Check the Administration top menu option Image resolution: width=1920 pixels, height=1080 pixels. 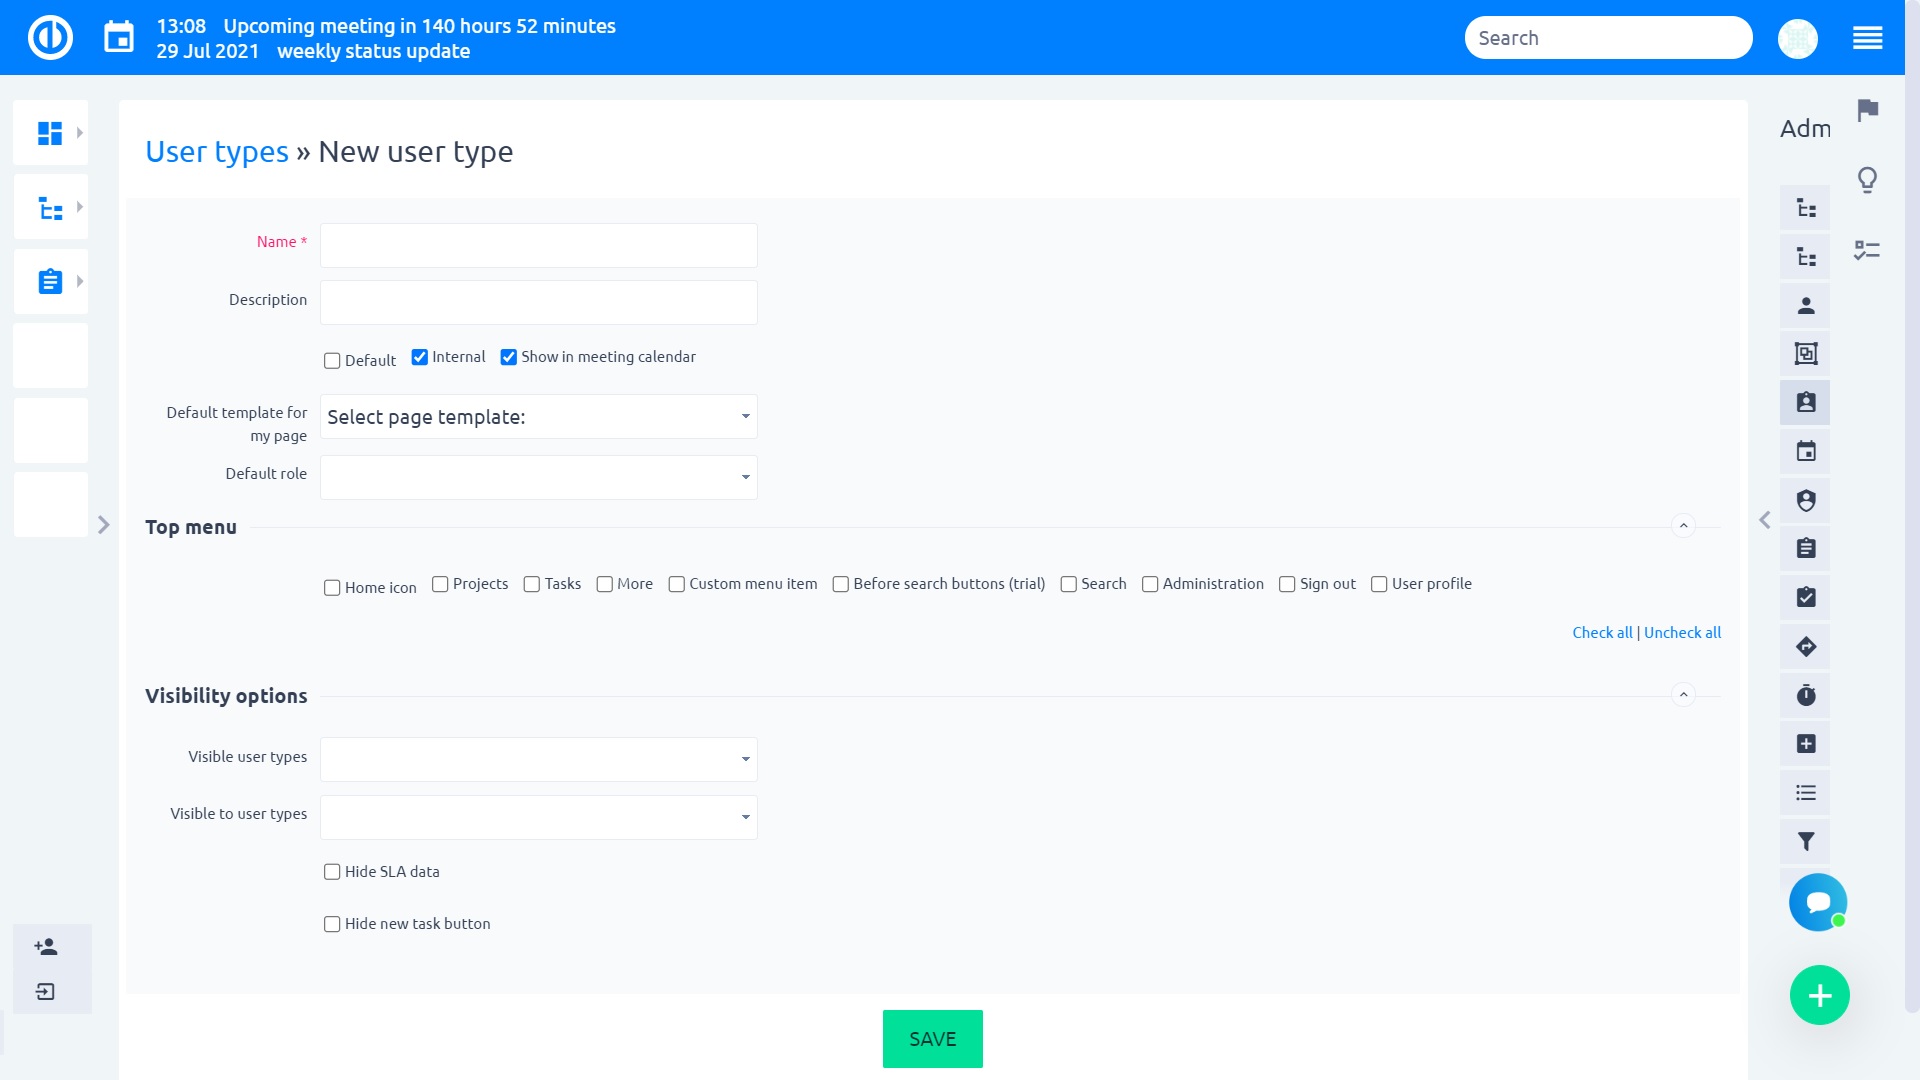click(x=1150, y=584)
